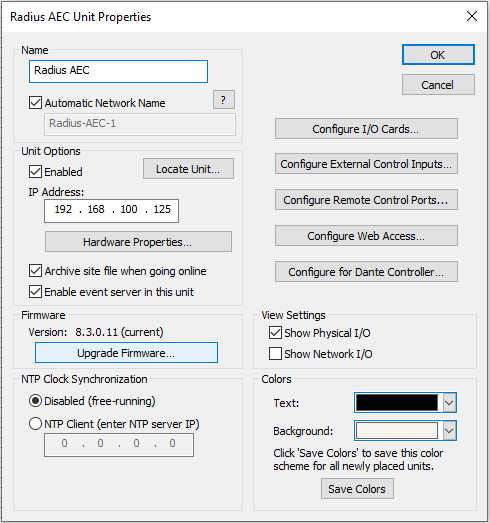The image size is (490, 523).
Task: Close the Radius AEC Unit Properties dialog
Action: [472, 16]
